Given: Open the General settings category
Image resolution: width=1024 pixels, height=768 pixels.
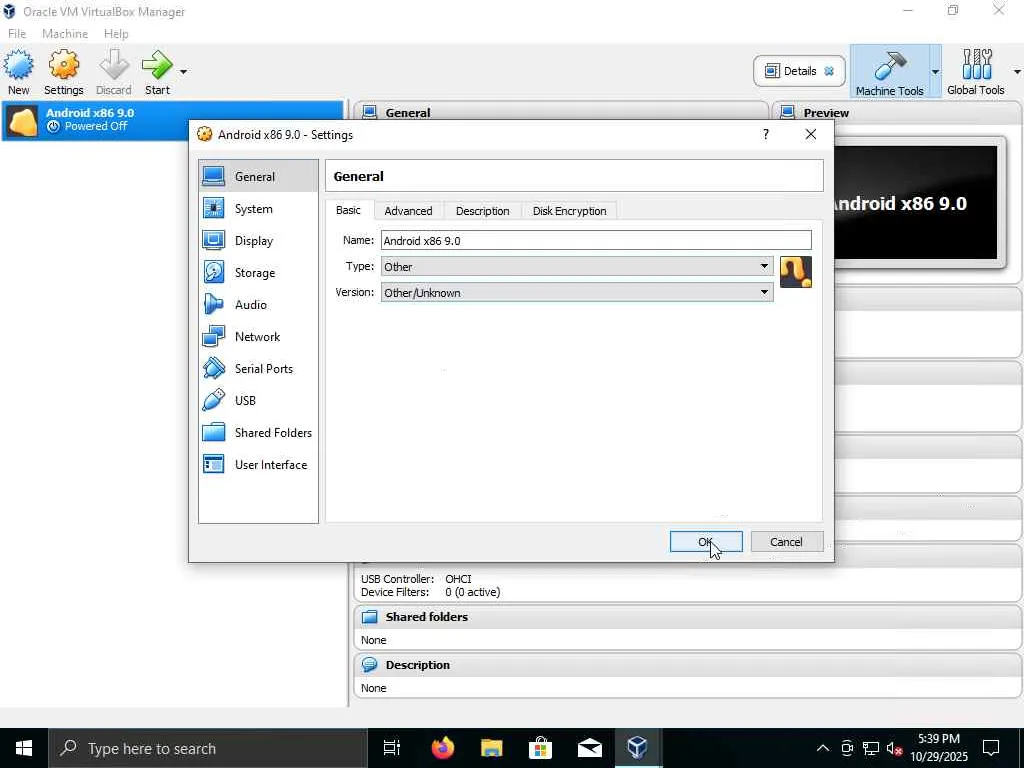Looking at the screenshot, I should 258,176.
